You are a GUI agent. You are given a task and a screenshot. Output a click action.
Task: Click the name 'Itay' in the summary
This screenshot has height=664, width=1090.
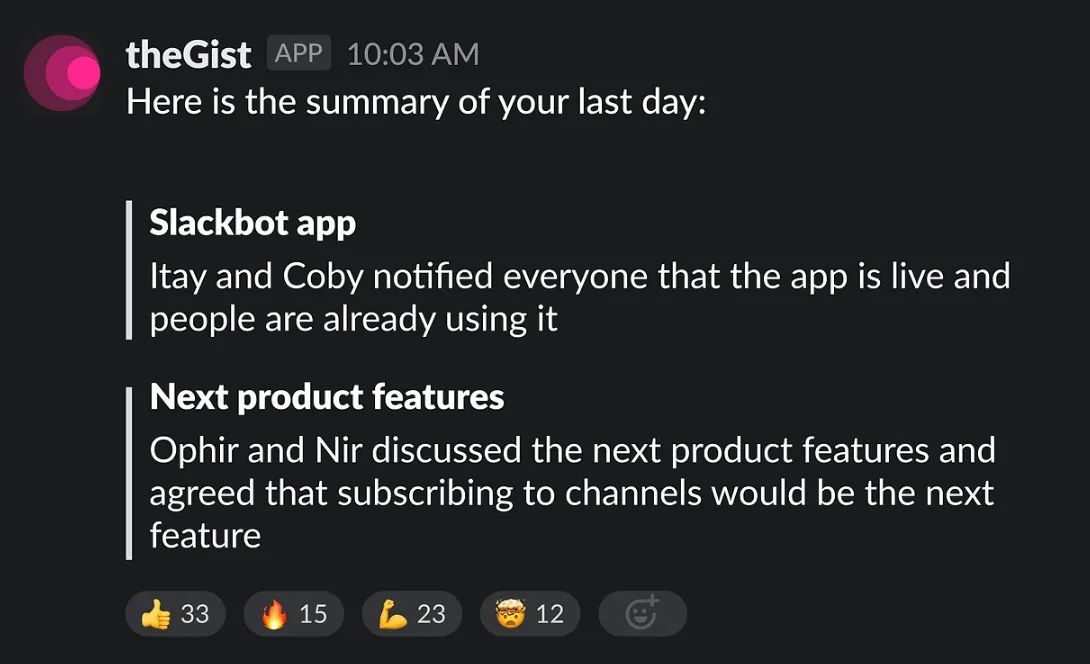[x=175, y=276]
